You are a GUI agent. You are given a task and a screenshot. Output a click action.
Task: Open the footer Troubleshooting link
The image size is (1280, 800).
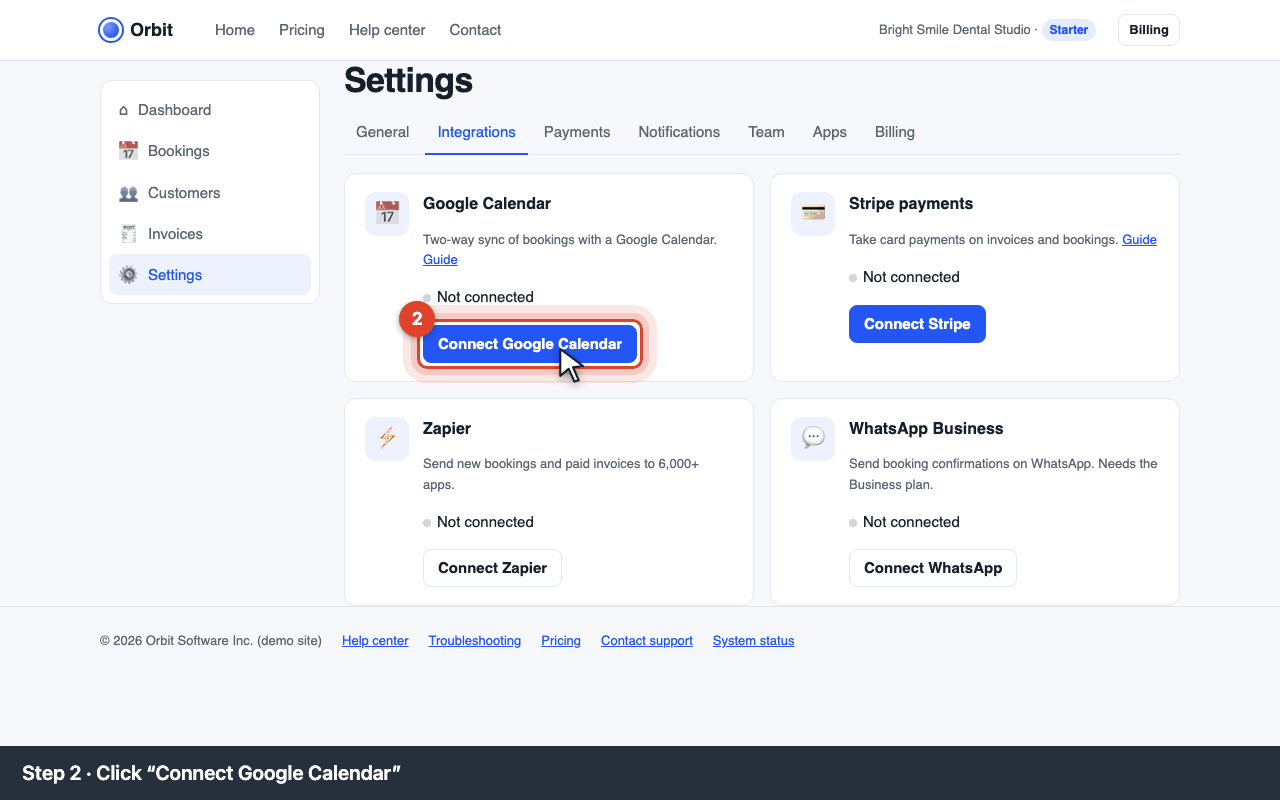pos(475,641)
